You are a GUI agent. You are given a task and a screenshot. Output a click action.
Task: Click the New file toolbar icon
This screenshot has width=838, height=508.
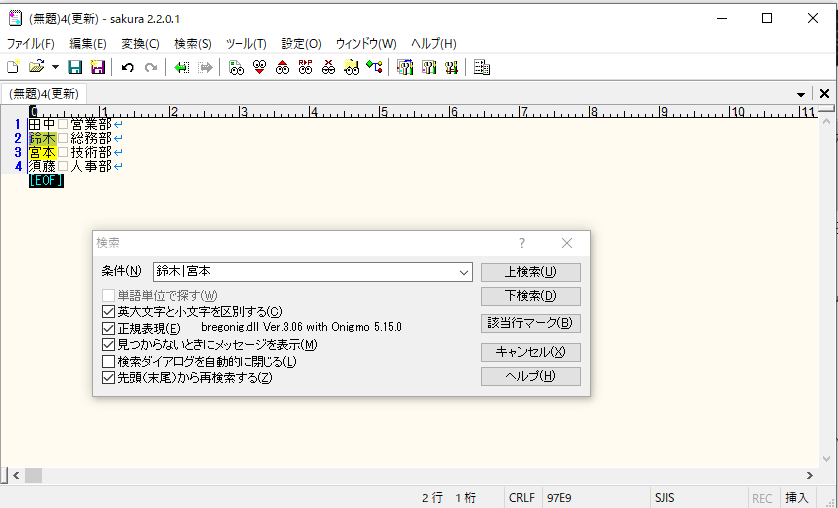point(13,67)
